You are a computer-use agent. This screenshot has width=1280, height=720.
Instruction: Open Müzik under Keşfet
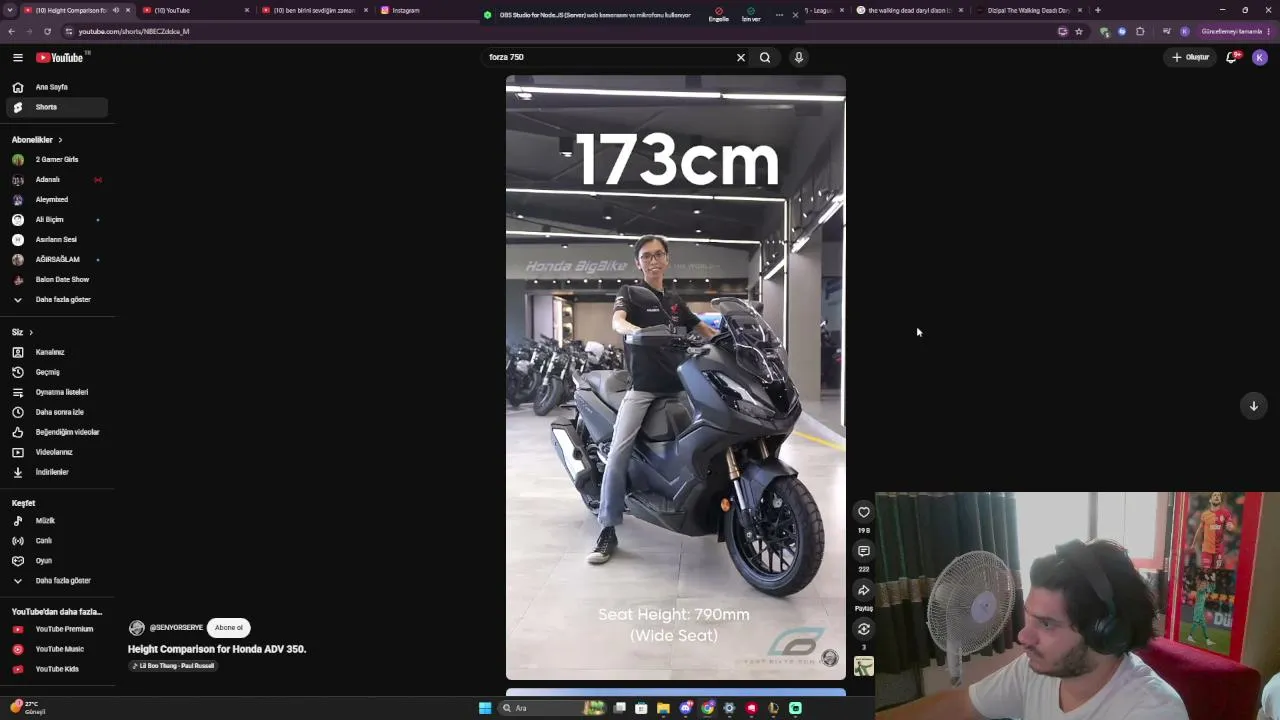point(57,521)
